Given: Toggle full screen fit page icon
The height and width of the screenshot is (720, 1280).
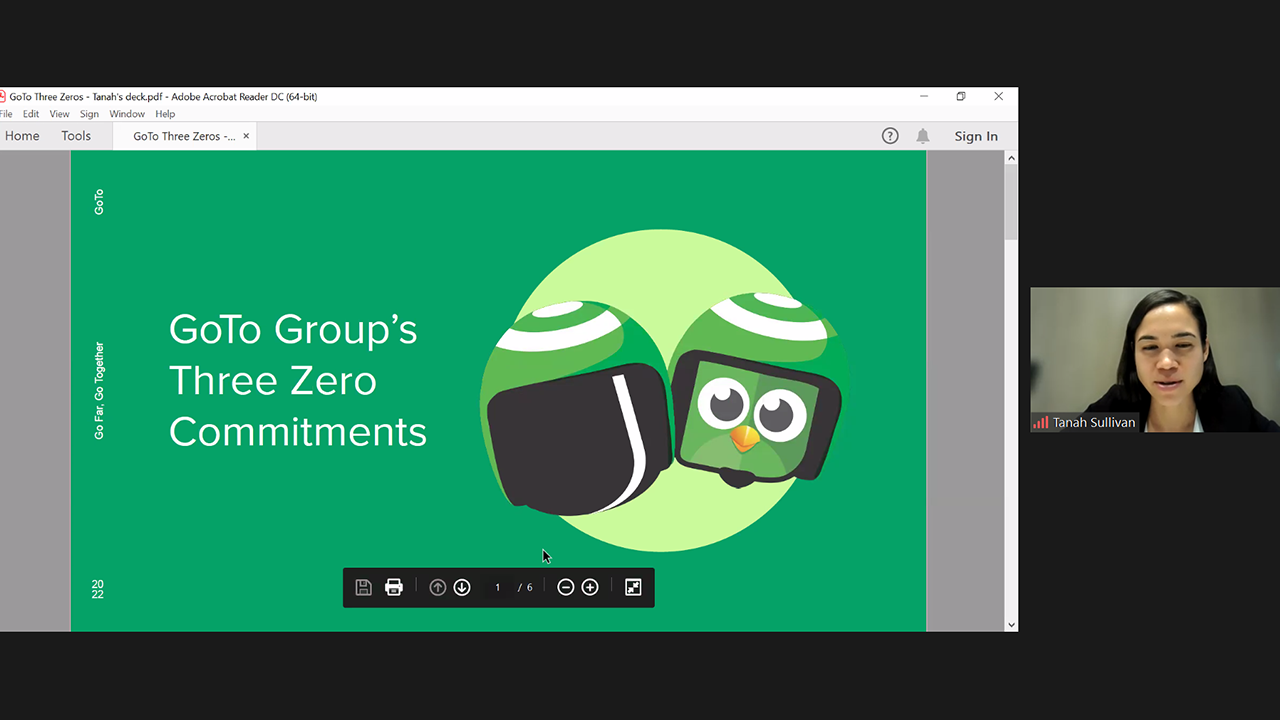Looking at the screenshot, I should [633, 587].
